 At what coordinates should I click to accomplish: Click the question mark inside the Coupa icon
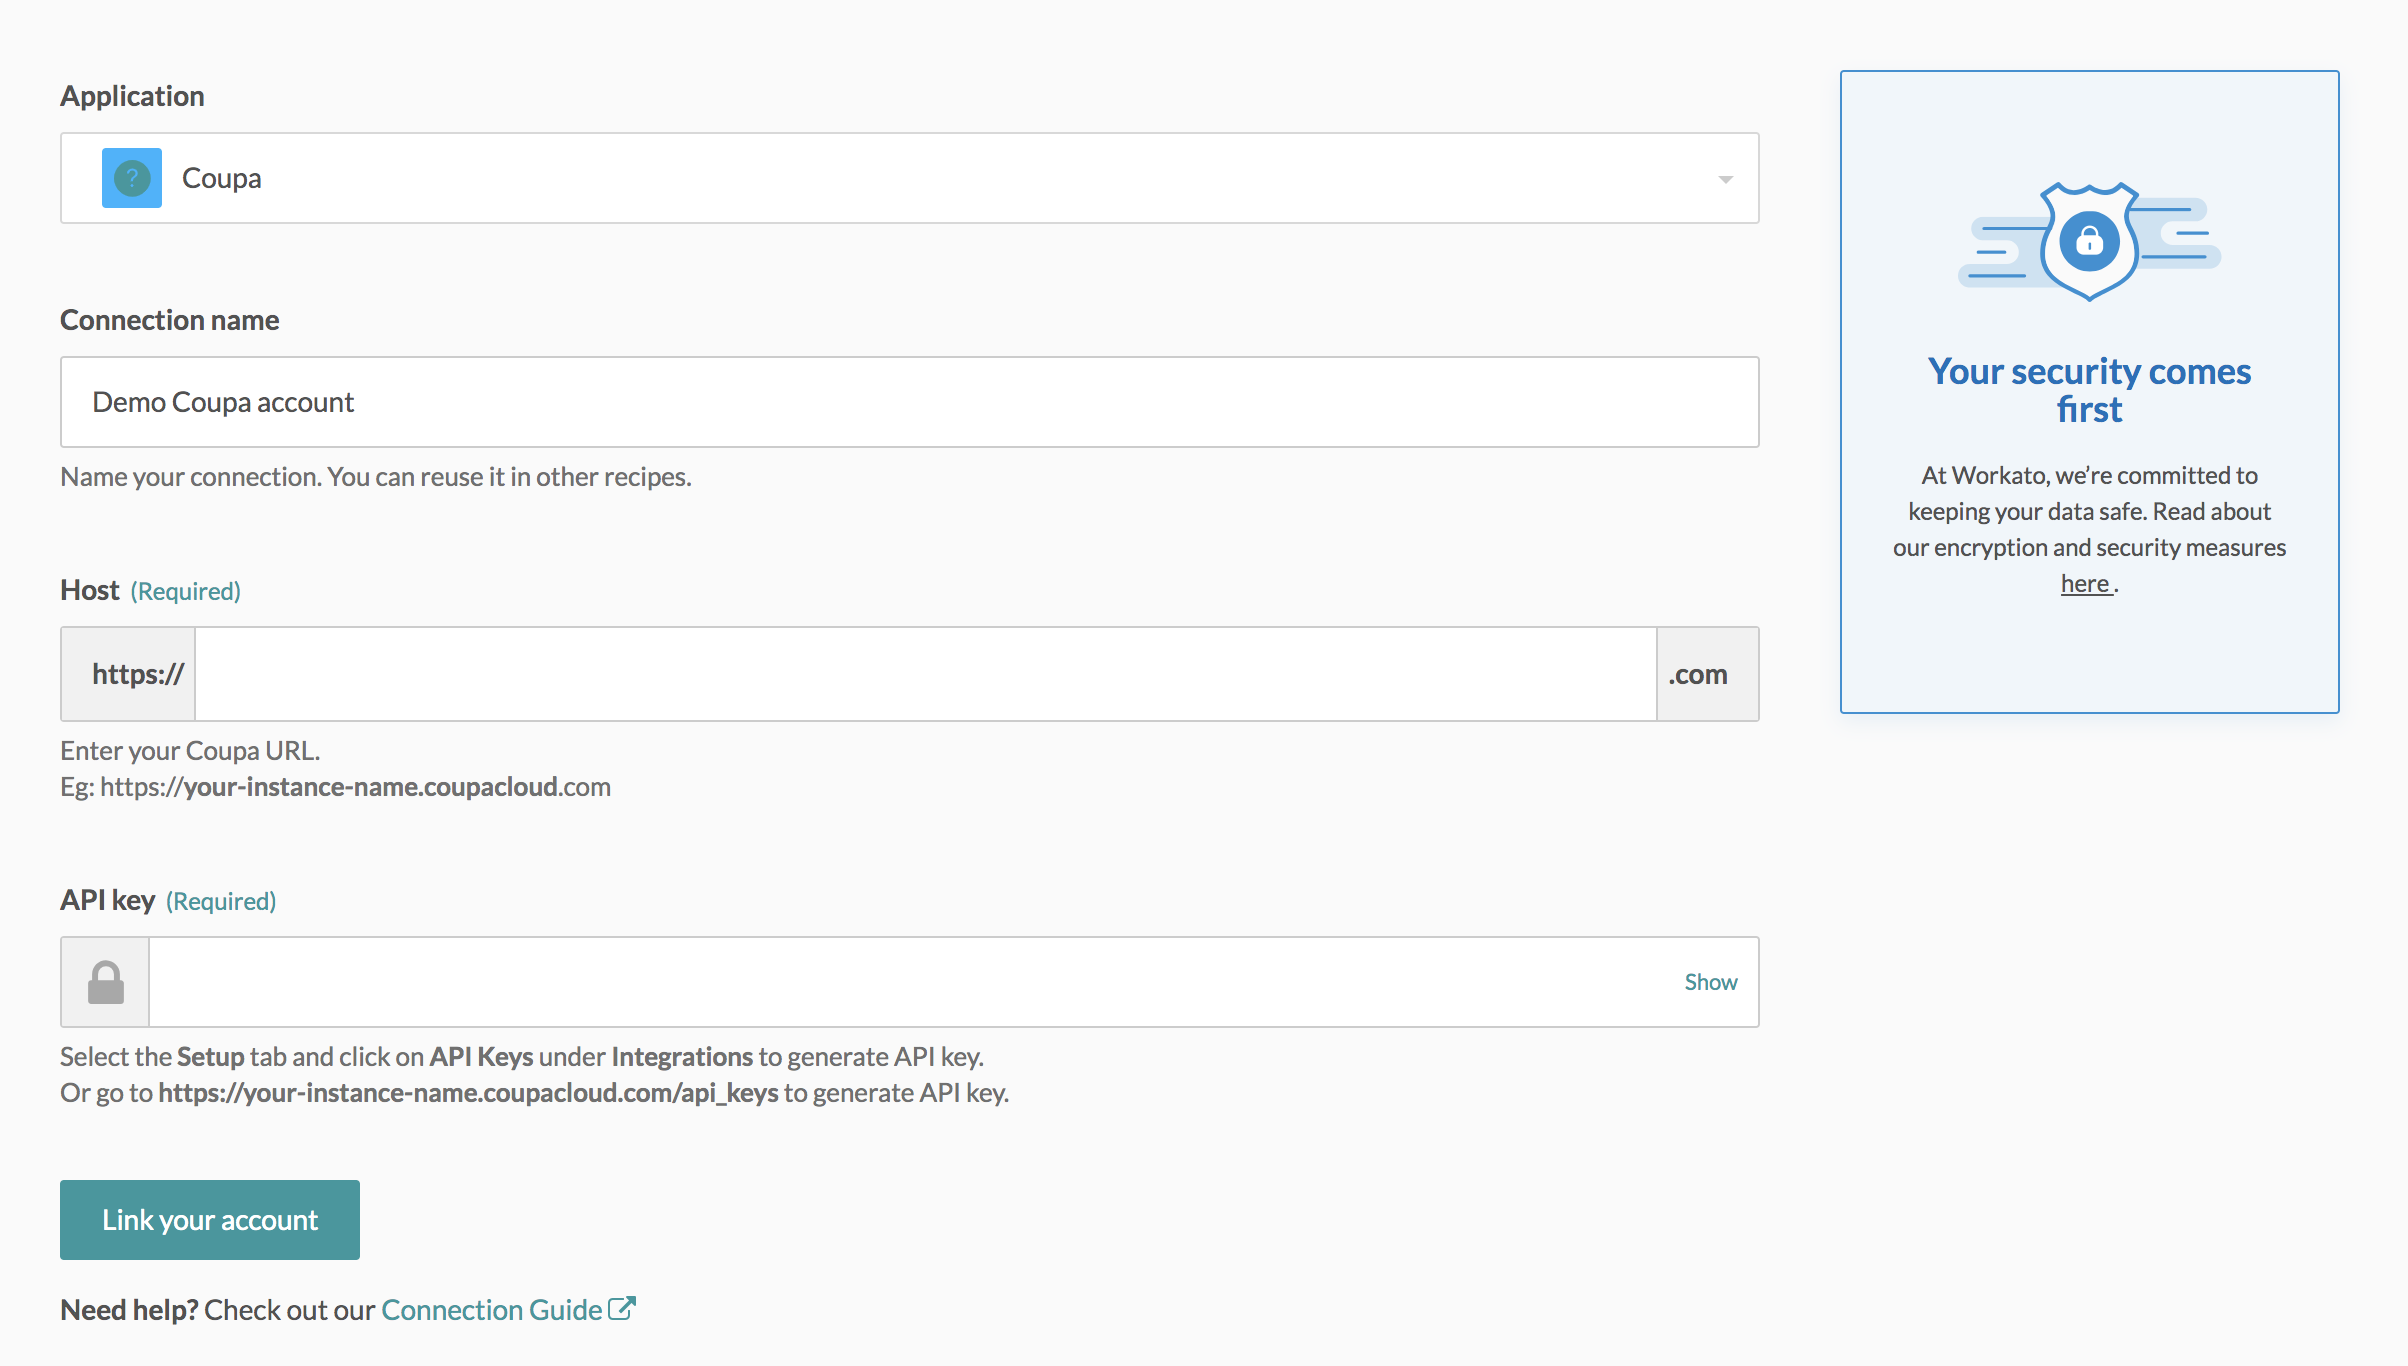tap(131, 177)
